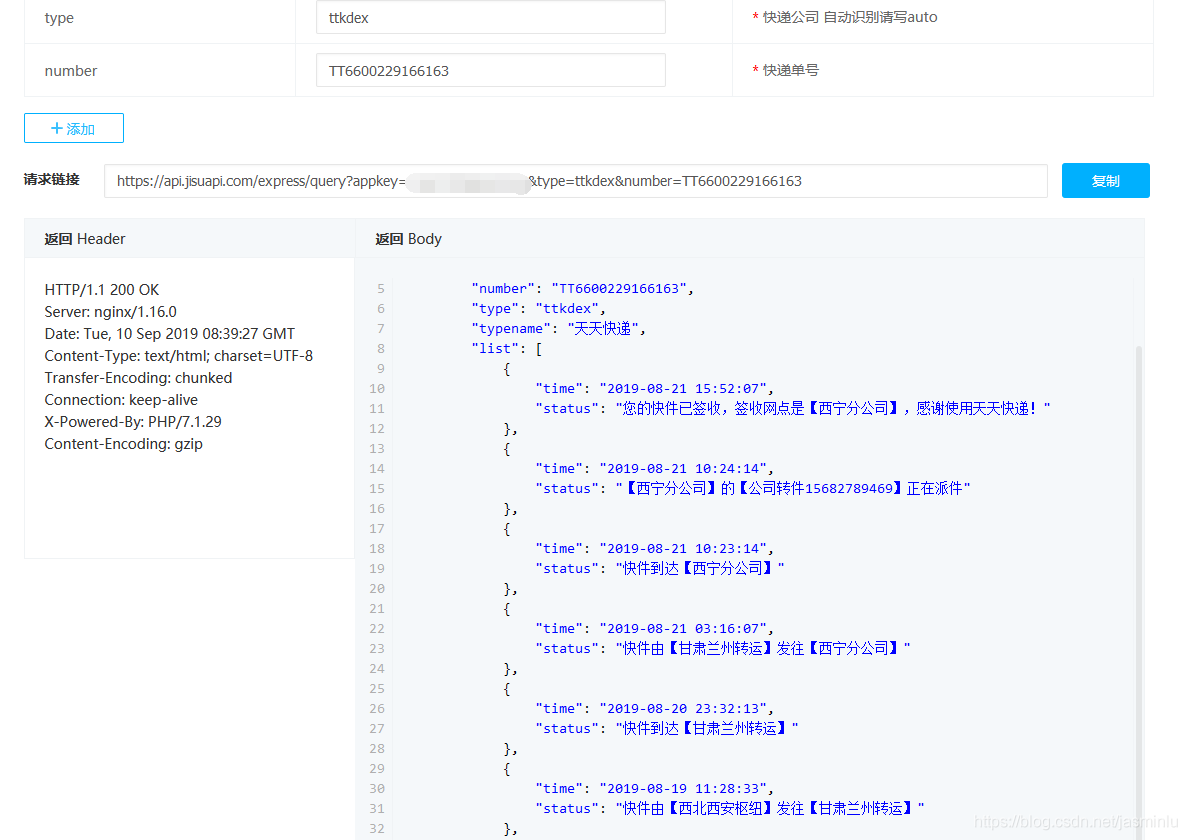The height and width of the screenshot is (840, 1187).
Task: Click the number field with TT6600229166163
Action: (490, 71)
